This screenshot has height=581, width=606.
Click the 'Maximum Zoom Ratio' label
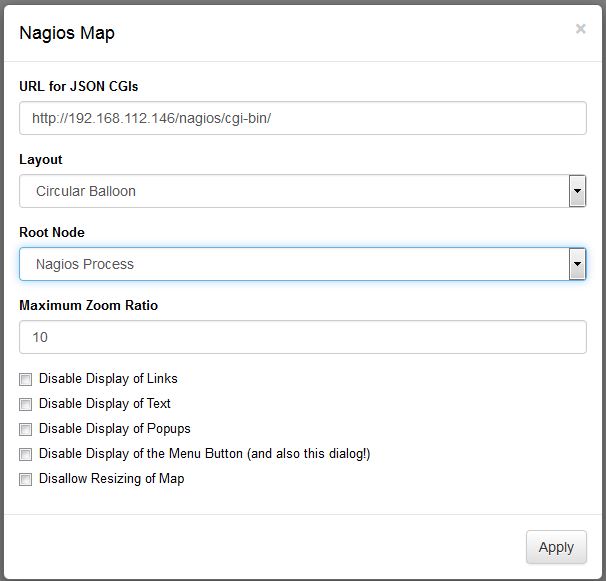click(x=89, y=306)
